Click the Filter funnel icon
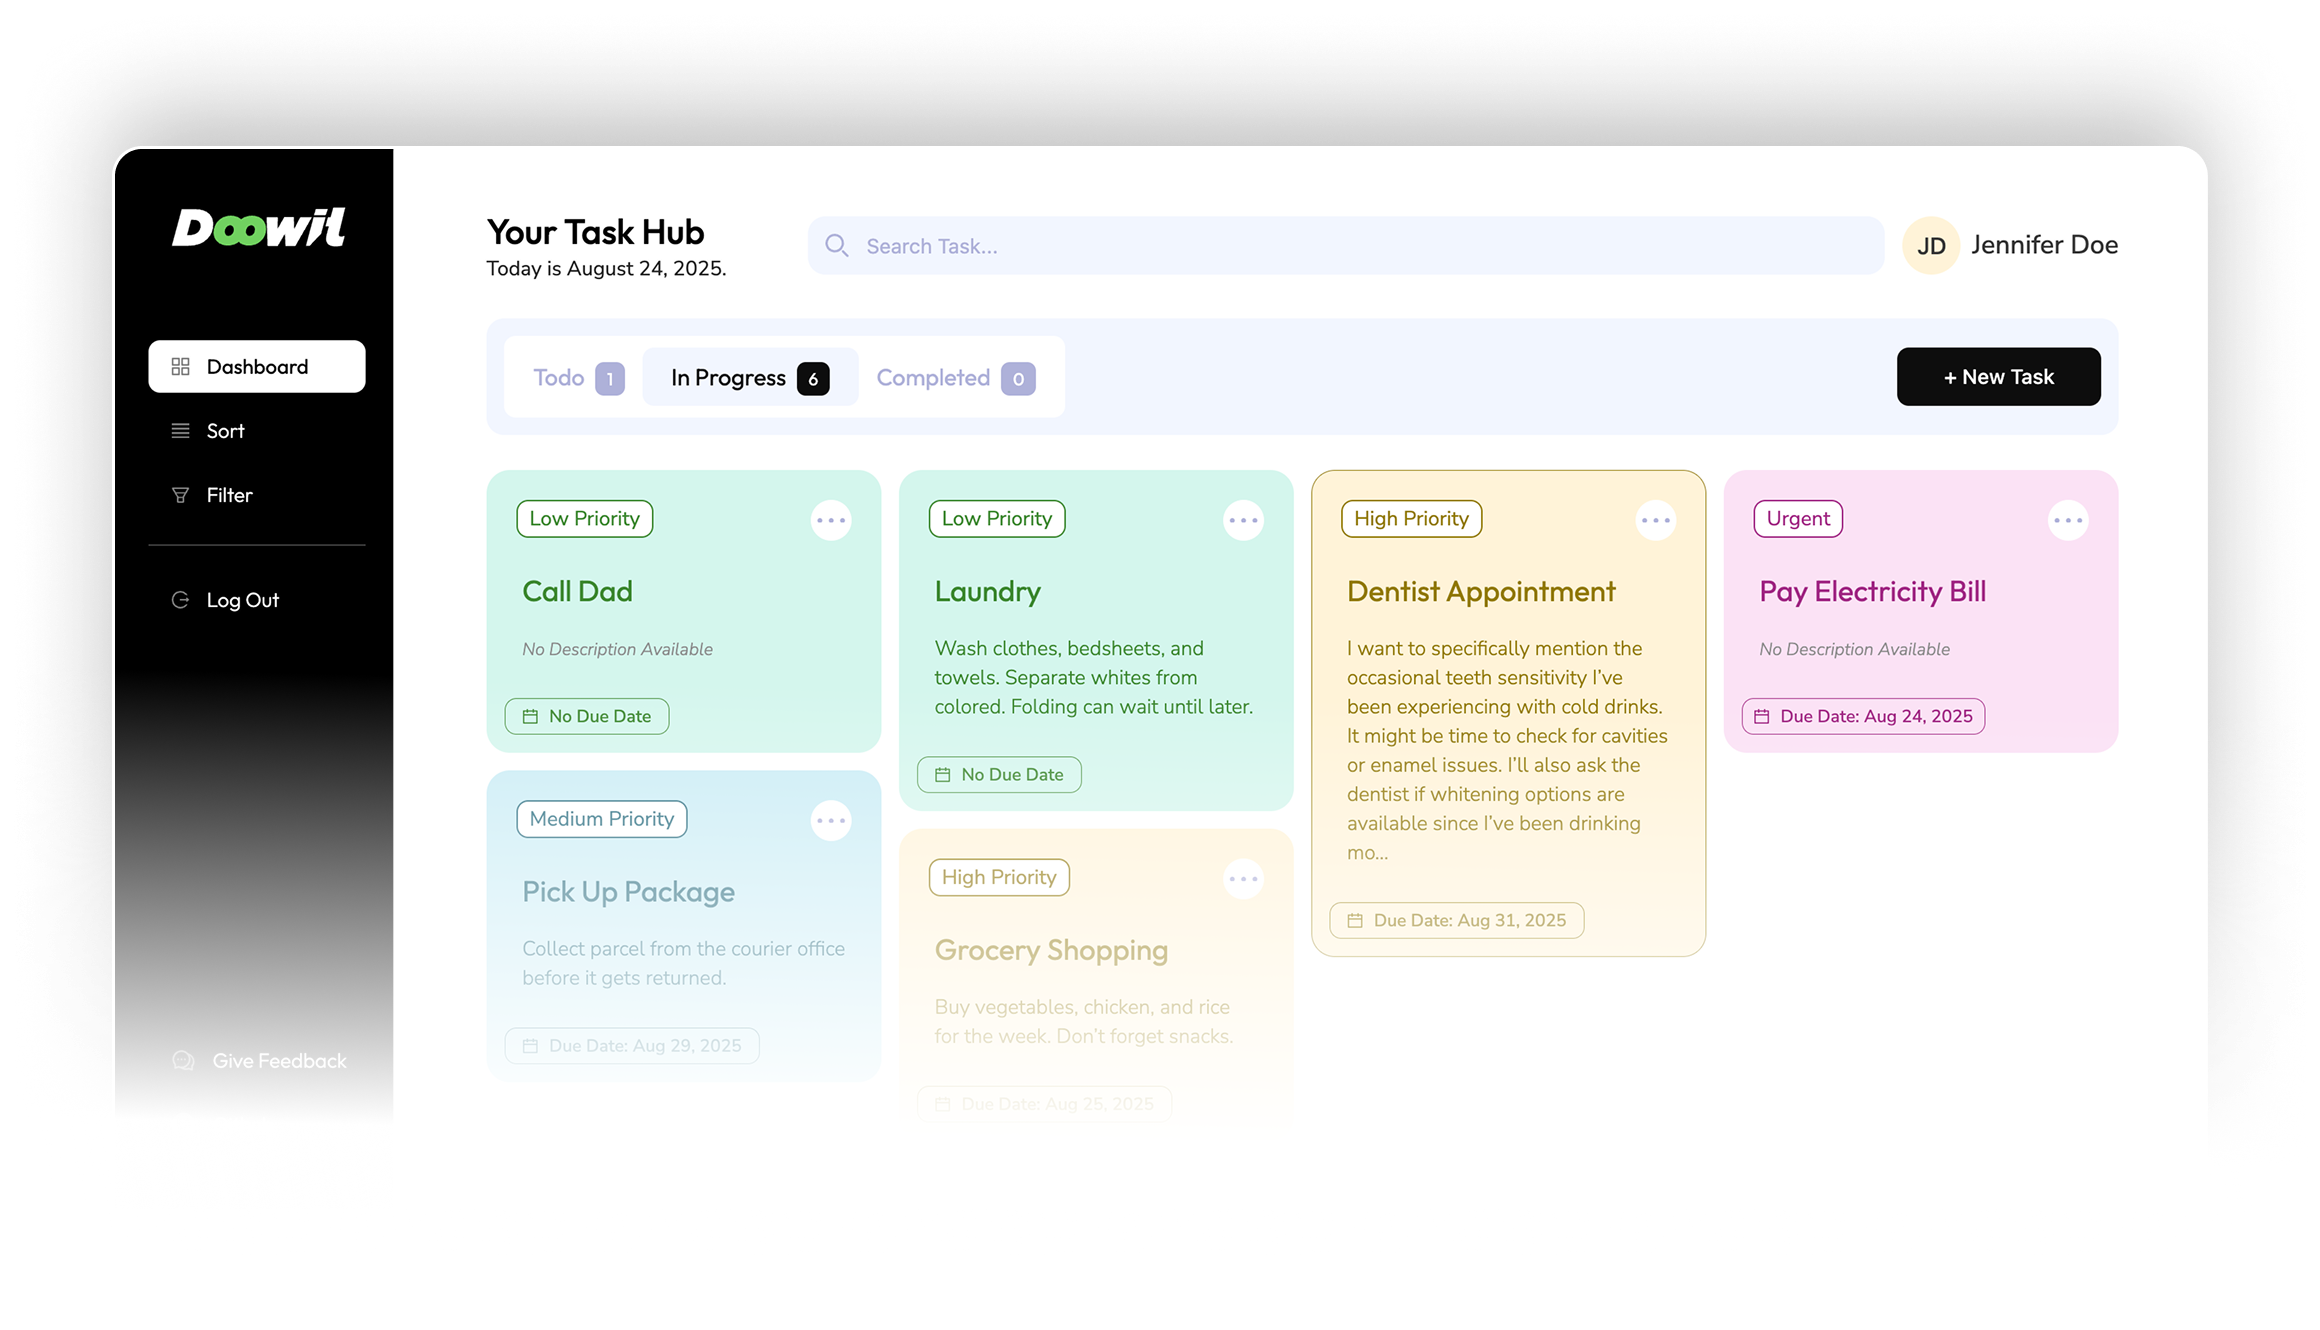The height and width of the screenshot is (1330, 2320). [x=180, y=495]
